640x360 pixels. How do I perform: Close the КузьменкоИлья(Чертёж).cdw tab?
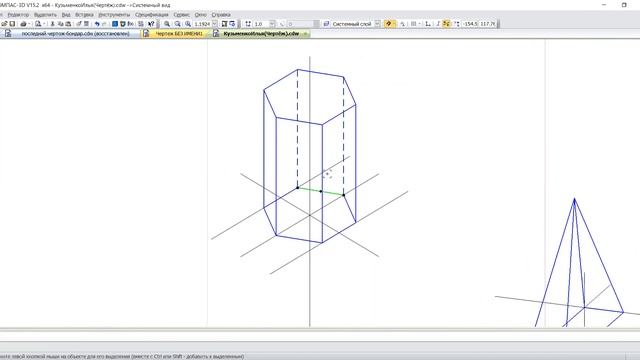305,34
